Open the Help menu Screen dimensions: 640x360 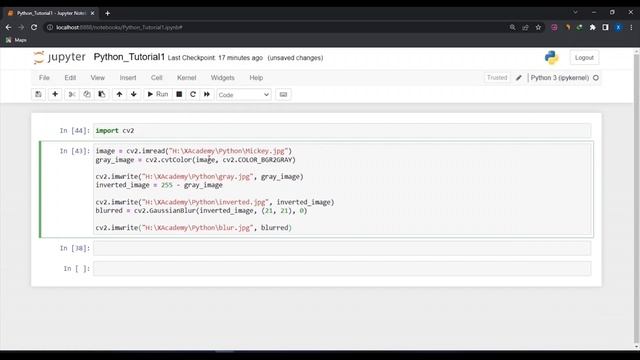click(256, 78)
